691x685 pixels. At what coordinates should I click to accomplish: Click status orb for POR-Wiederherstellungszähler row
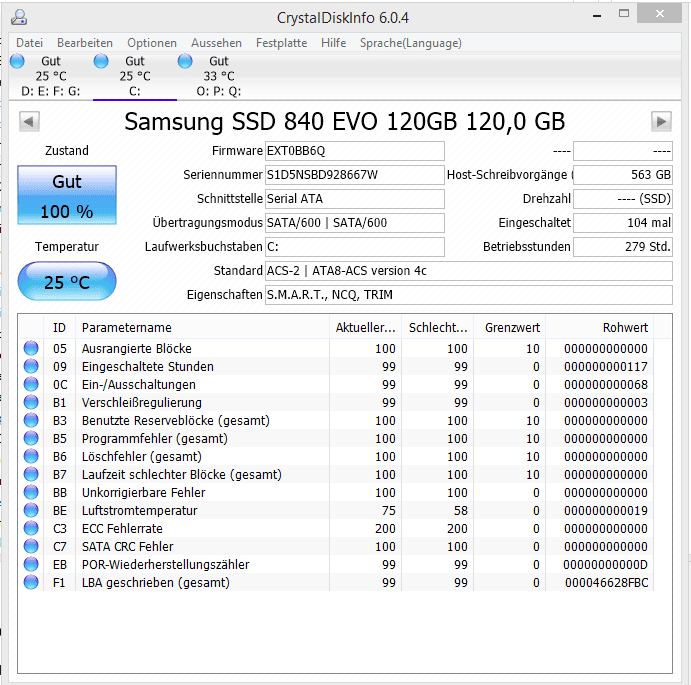pyautogui.click(x=31, y=564)
